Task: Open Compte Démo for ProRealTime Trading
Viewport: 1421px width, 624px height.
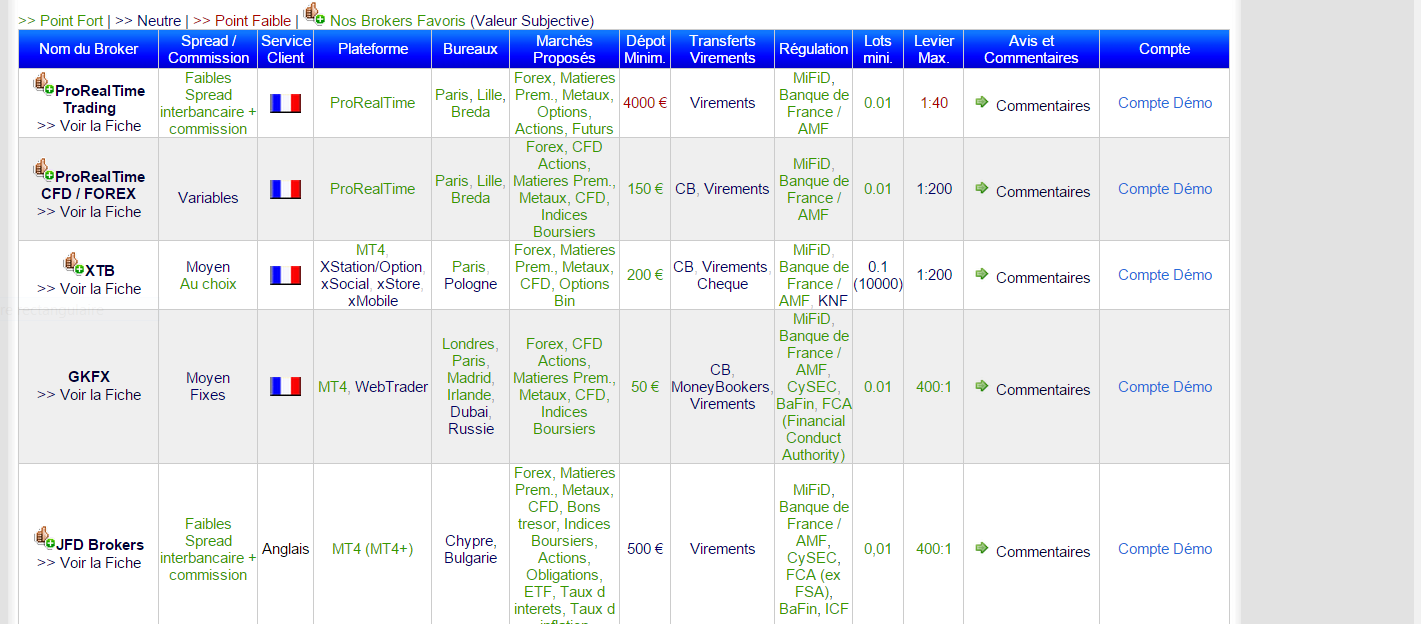Action: [x=1165, y=103]
